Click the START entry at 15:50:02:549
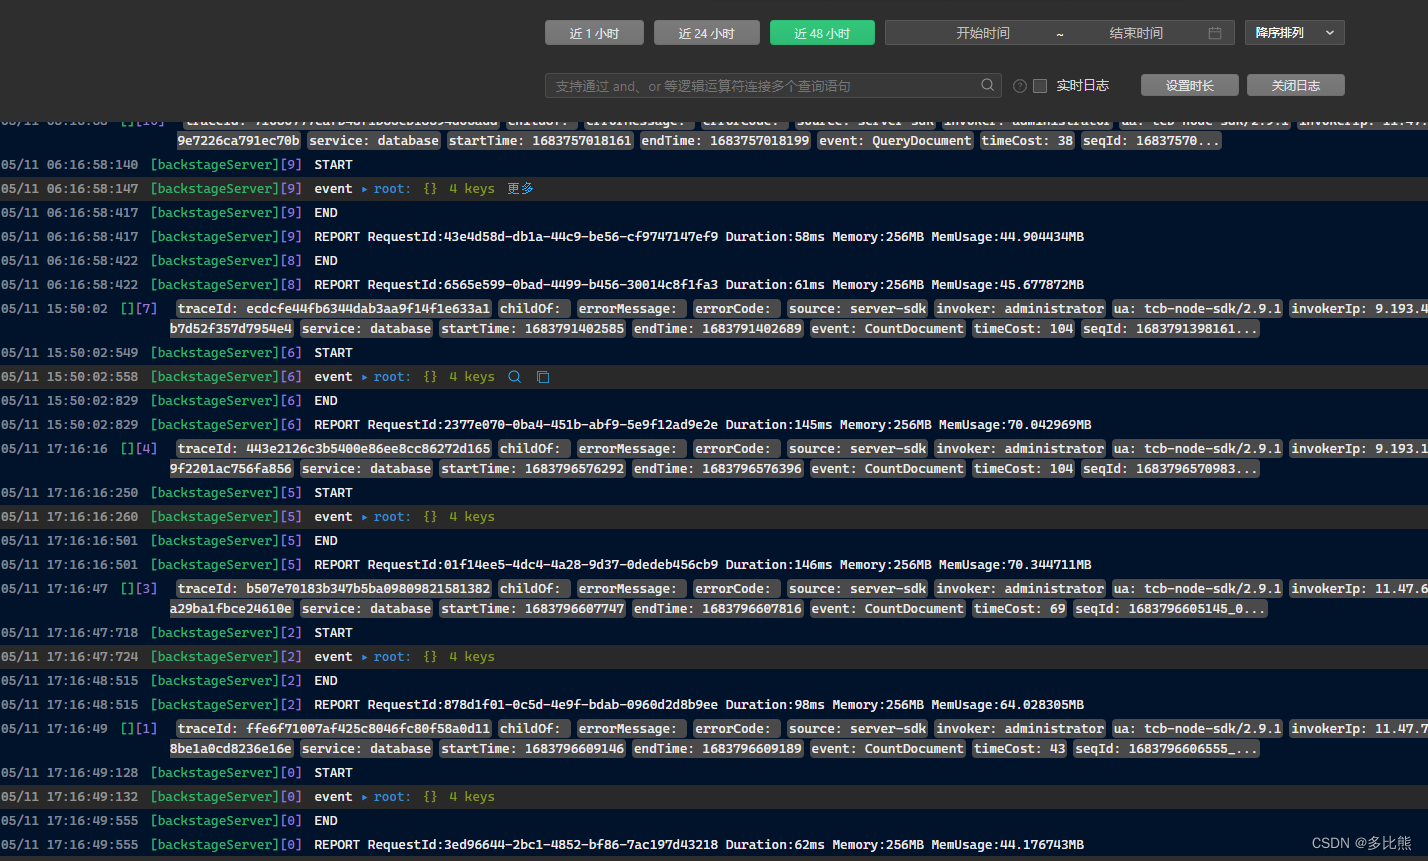 [333, 353]
